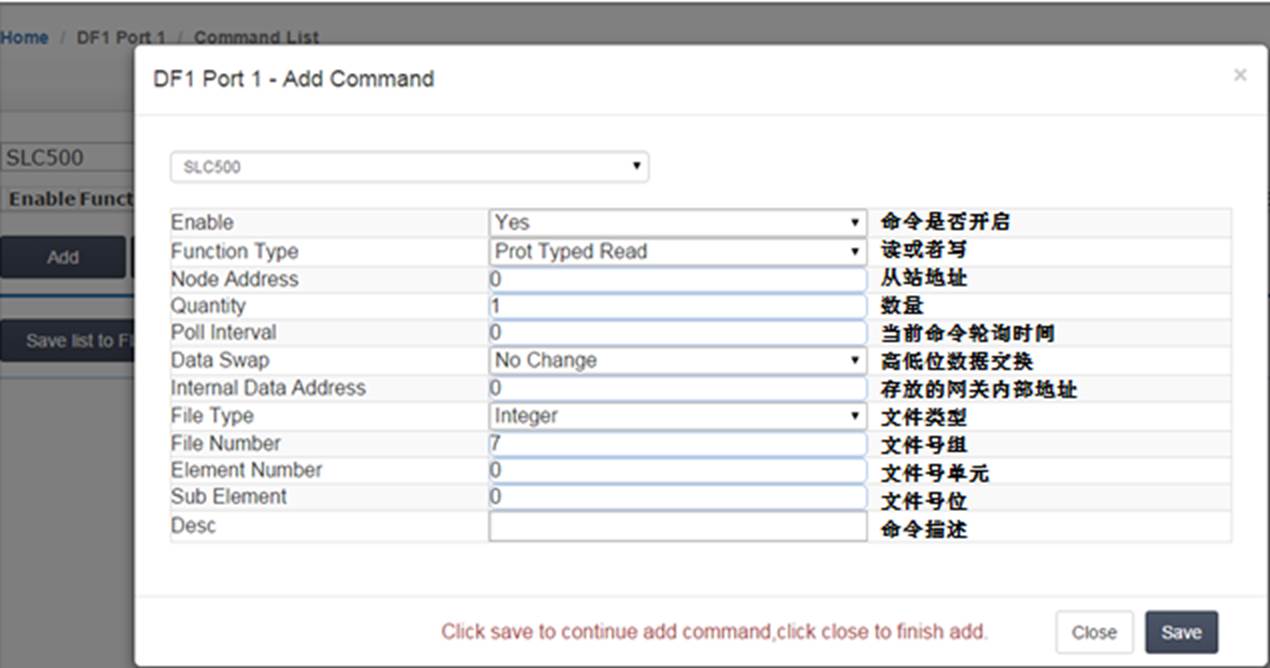
Task: Select the Element Number field
Action: click(678, 470)
